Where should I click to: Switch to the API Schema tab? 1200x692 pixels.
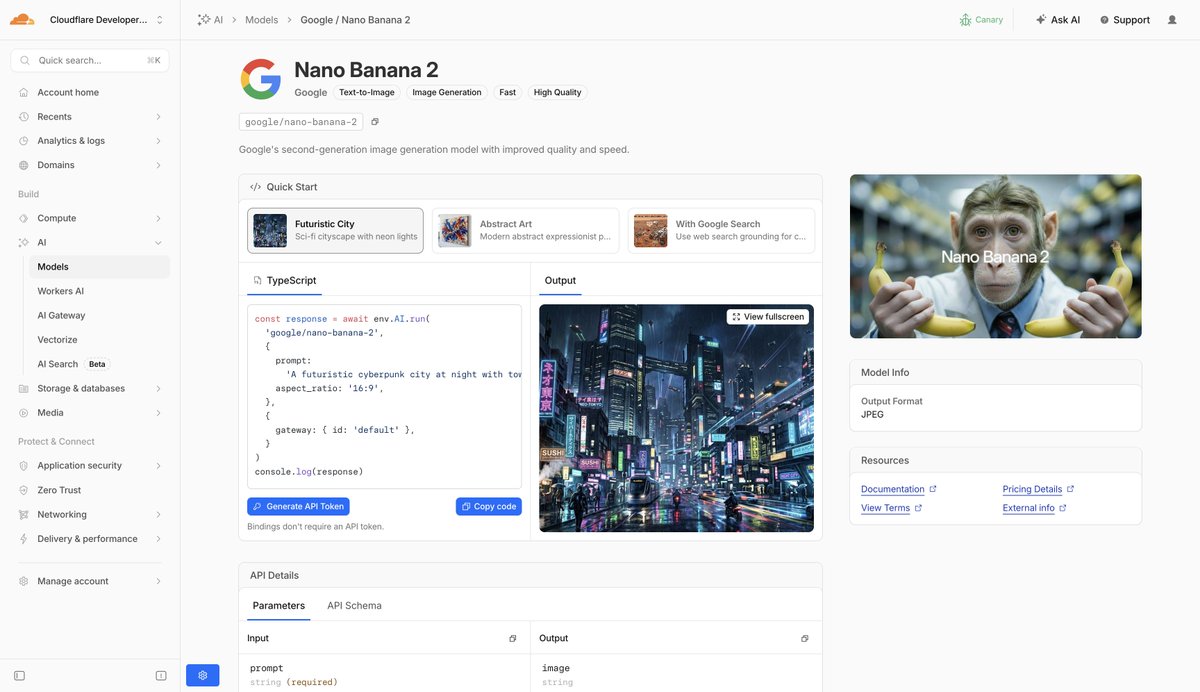coord(354,606)
